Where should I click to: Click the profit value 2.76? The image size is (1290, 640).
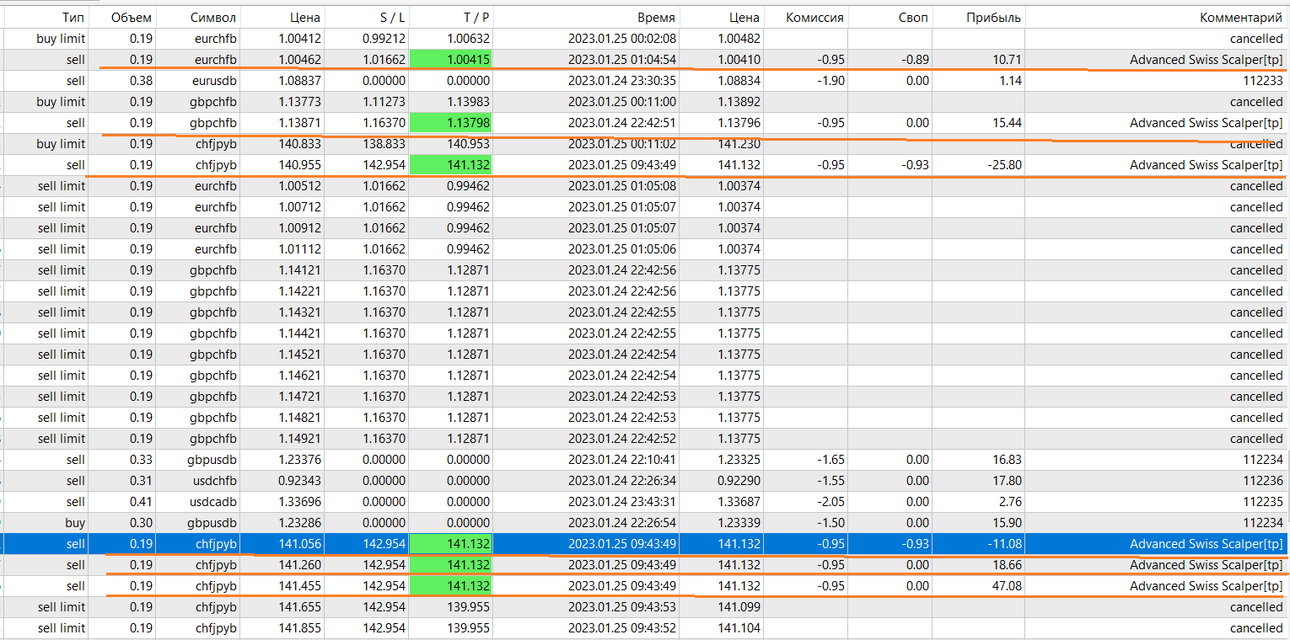[x=1010, y=502]
